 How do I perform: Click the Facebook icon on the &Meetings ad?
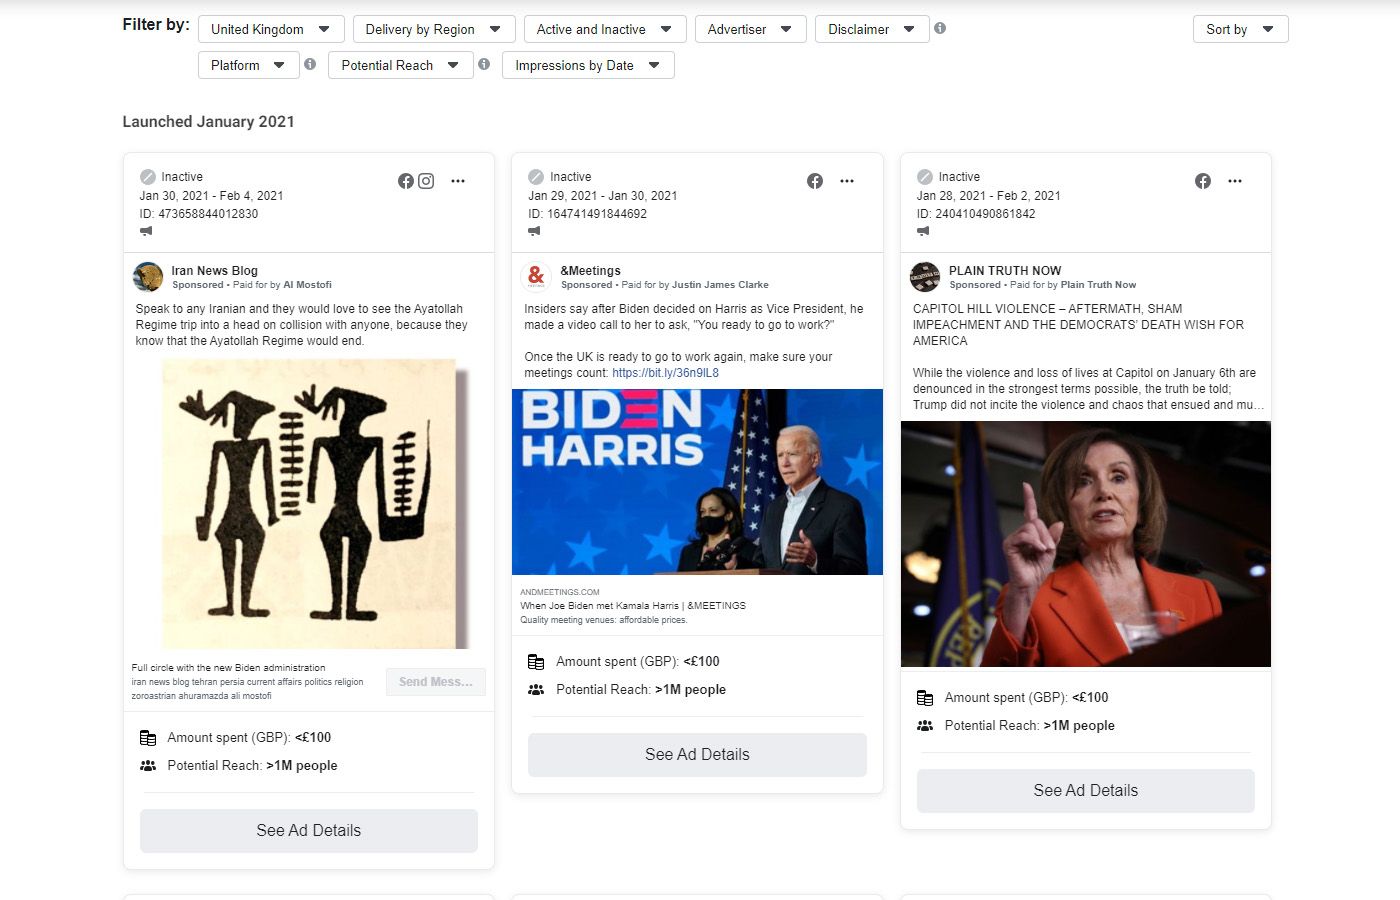tap(815, 181)
